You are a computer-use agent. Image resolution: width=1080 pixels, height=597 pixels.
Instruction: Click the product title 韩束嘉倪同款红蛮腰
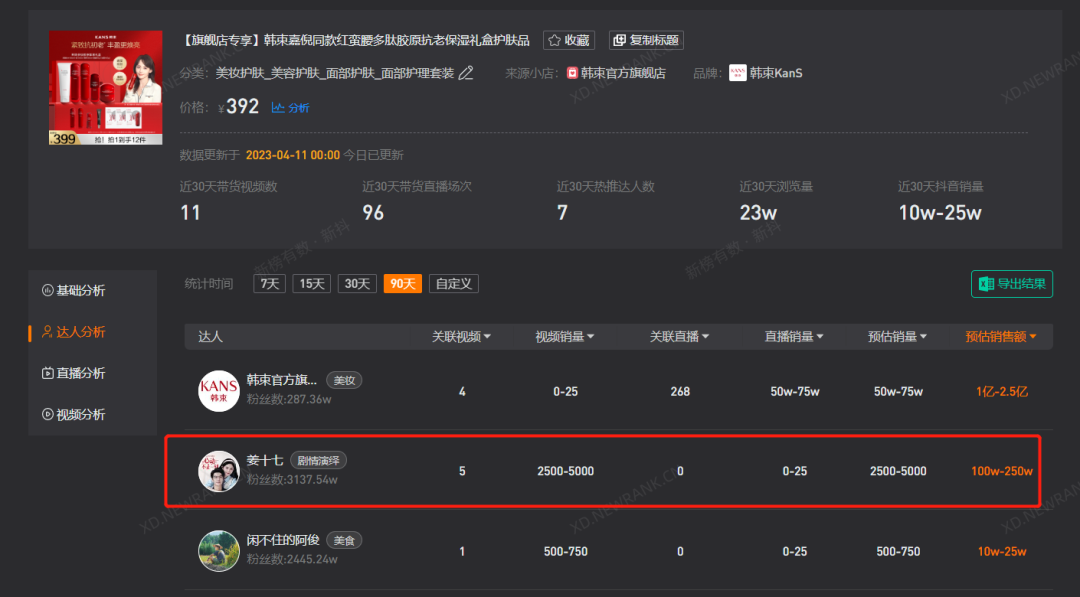tap(356, 40)
